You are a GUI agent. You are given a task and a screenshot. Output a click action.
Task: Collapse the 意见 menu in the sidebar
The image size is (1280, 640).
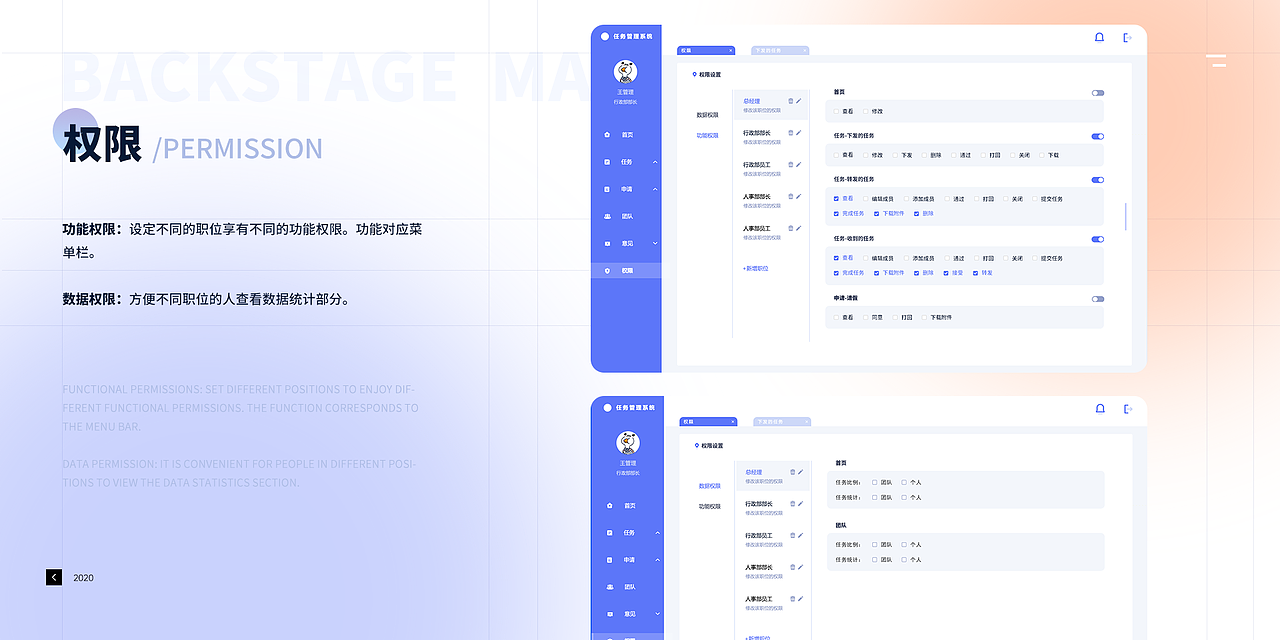tap(655, 241)
